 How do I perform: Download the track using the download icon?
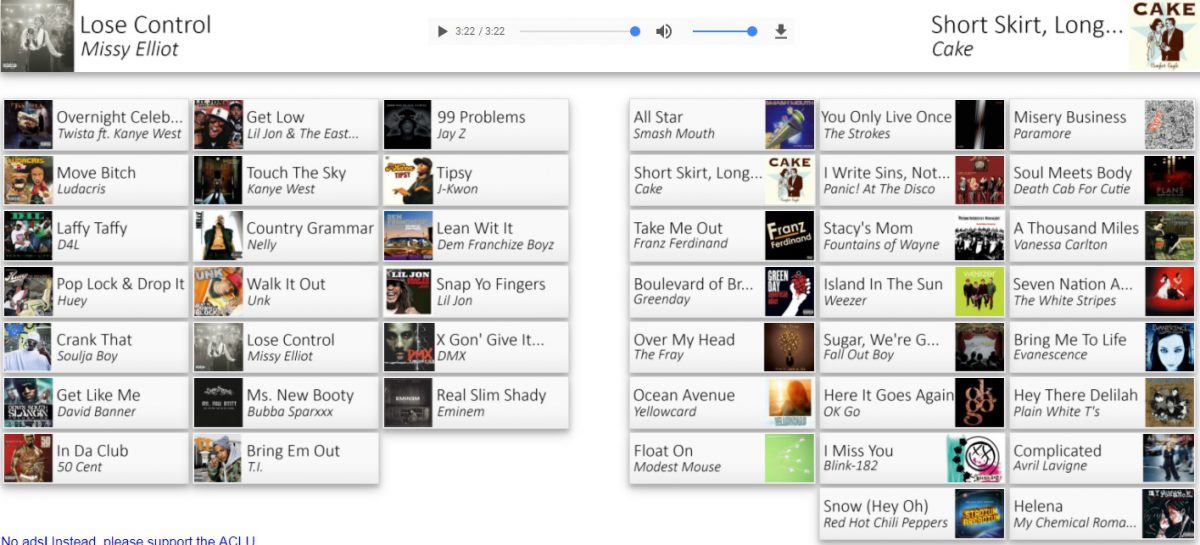click(x=781, y=32)
